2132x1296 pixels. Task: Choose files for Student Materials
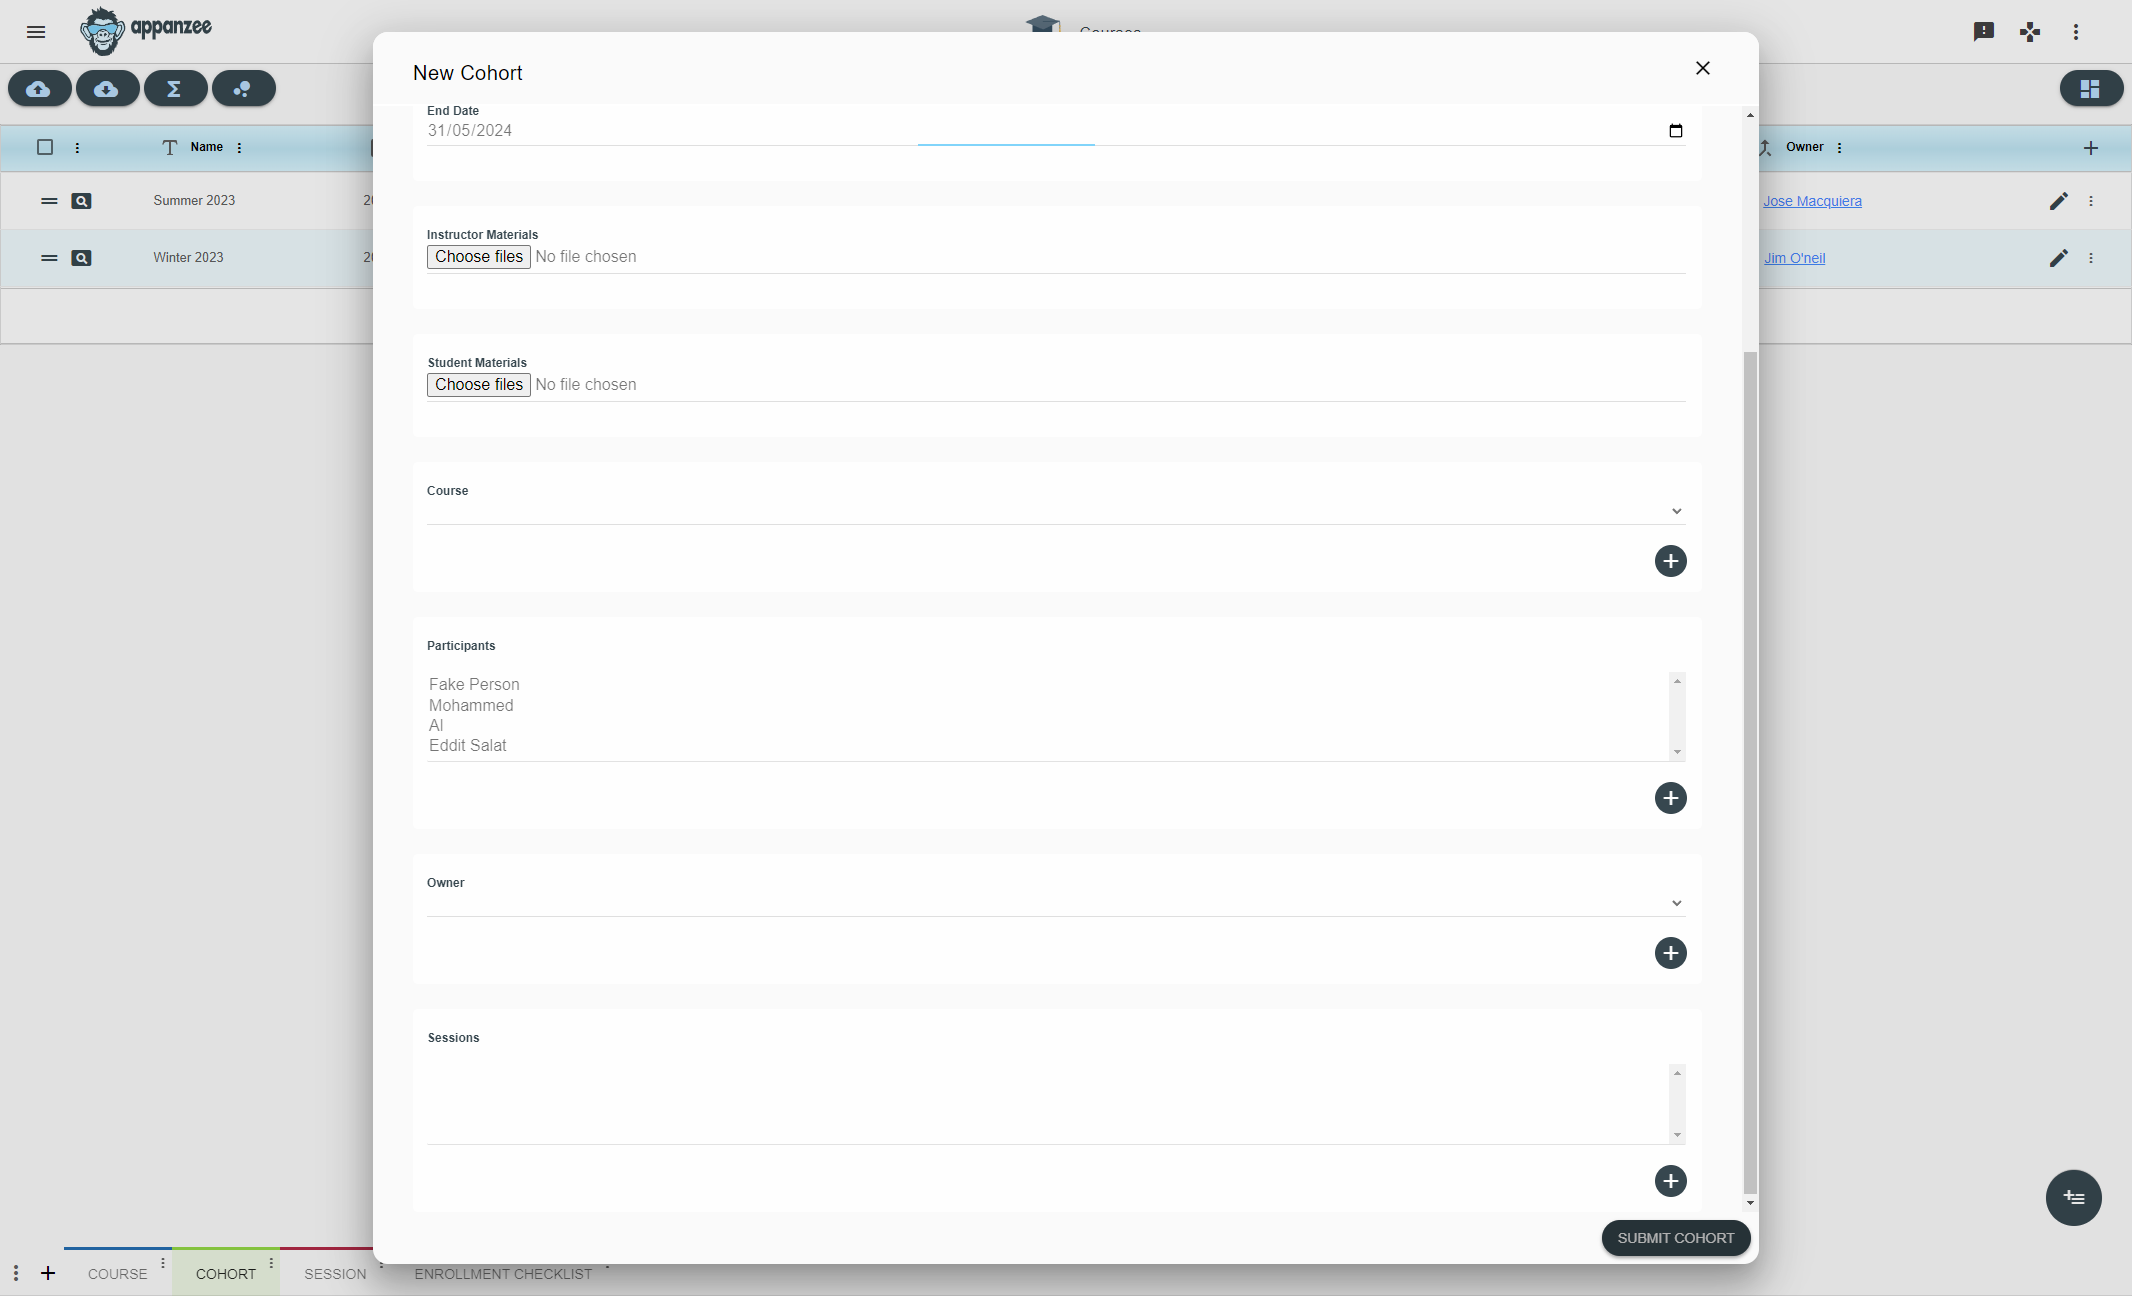pyautogui.click(x=479, y=385)
